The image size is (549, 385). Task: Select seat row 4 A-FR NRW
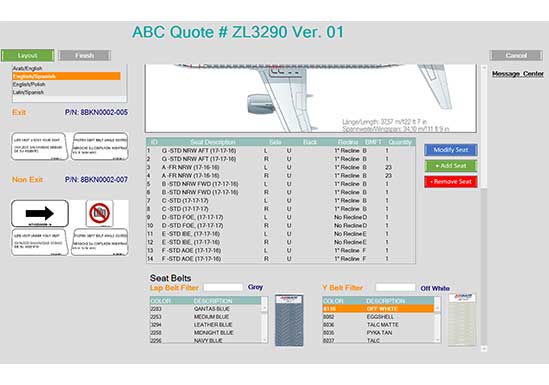tap(280, 175)
